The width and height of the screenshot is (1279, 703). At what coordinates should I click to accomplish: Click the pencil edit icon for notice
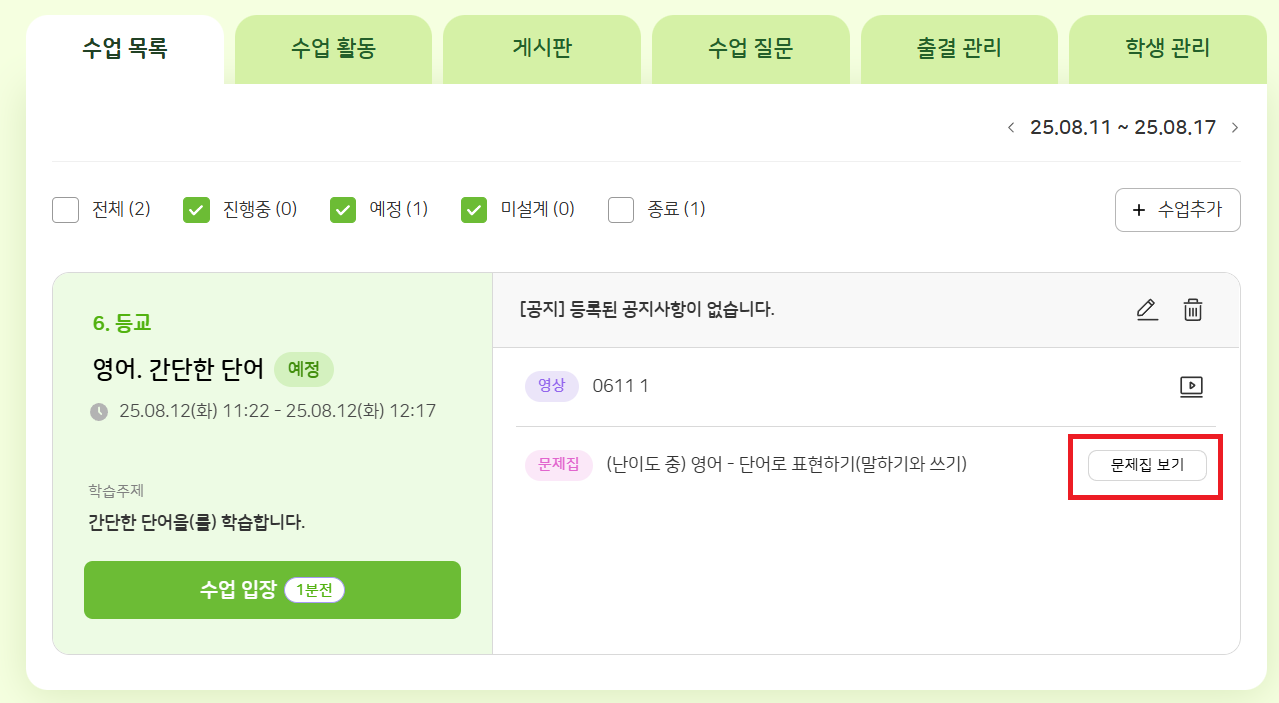click(1147, 310)
